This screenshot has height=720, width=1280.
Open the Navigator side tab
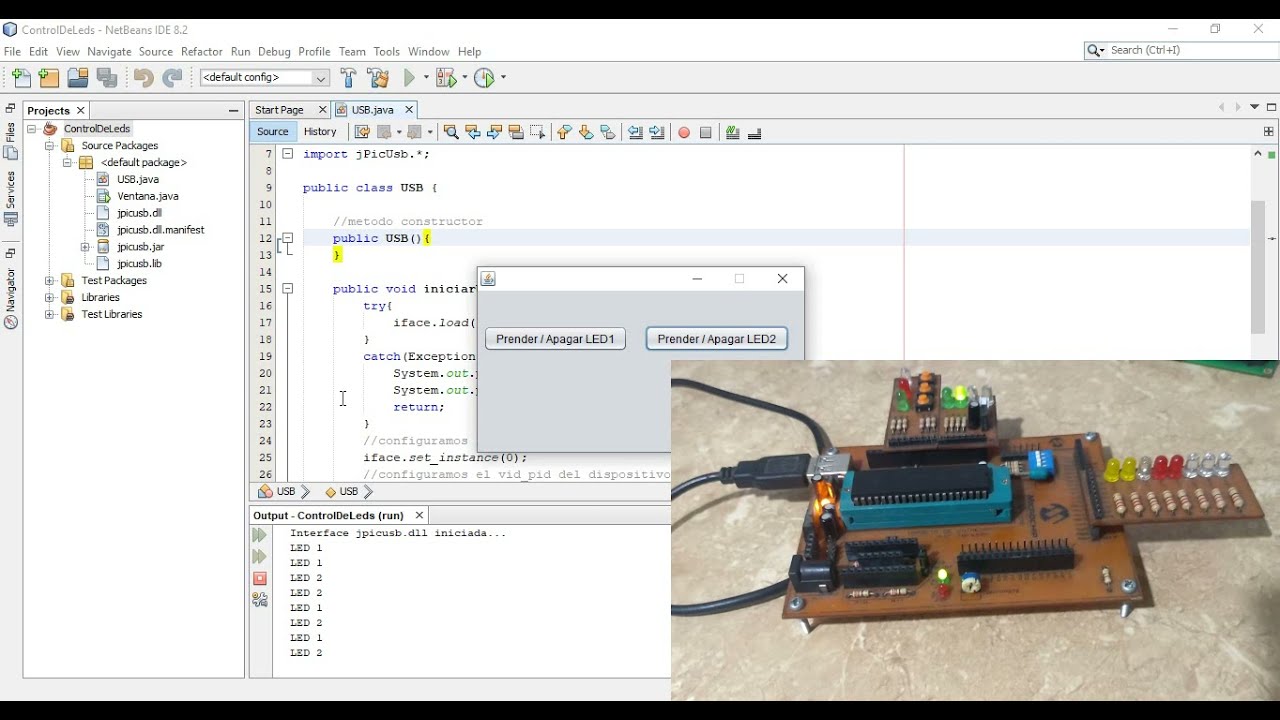coord(10,297)
